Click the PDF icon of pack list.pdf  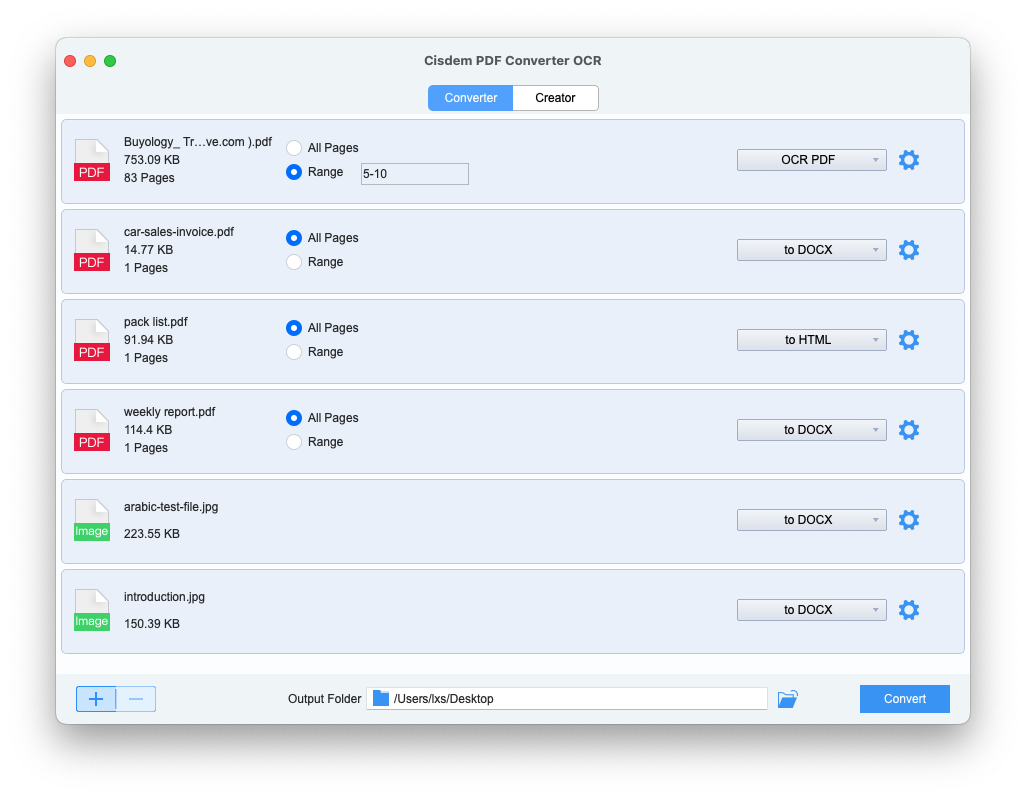point(92,339)
